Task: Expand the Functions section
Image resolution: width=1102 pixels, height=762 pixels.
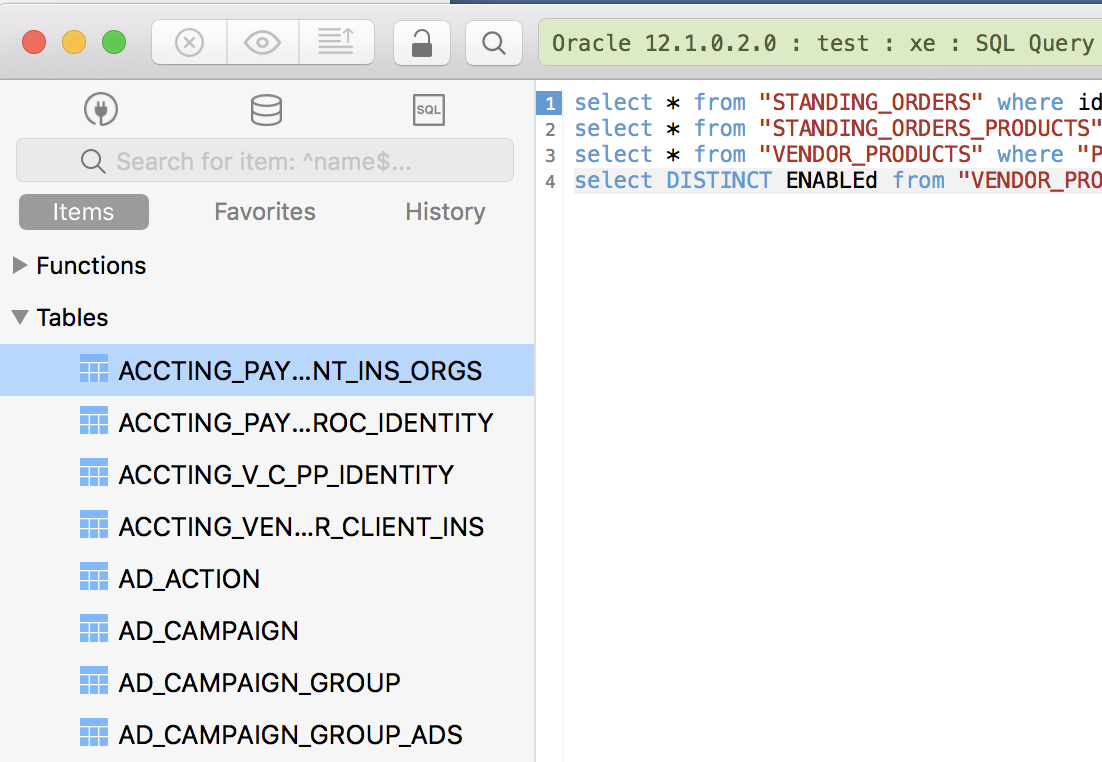Action: (x=20, y=265)
